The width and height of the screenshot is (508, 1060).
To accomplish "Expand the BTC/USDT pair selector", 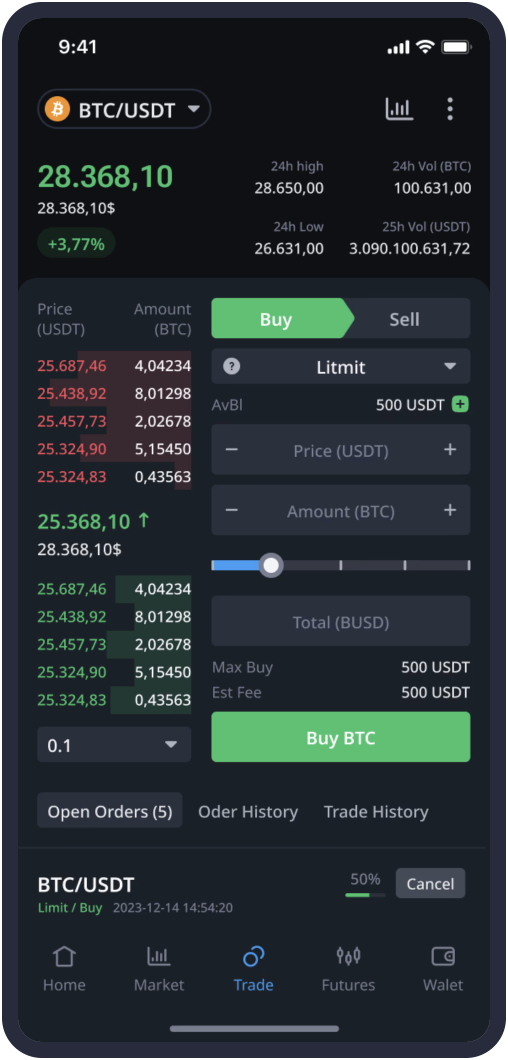I will pyautogui.click(x=124, y=109).
